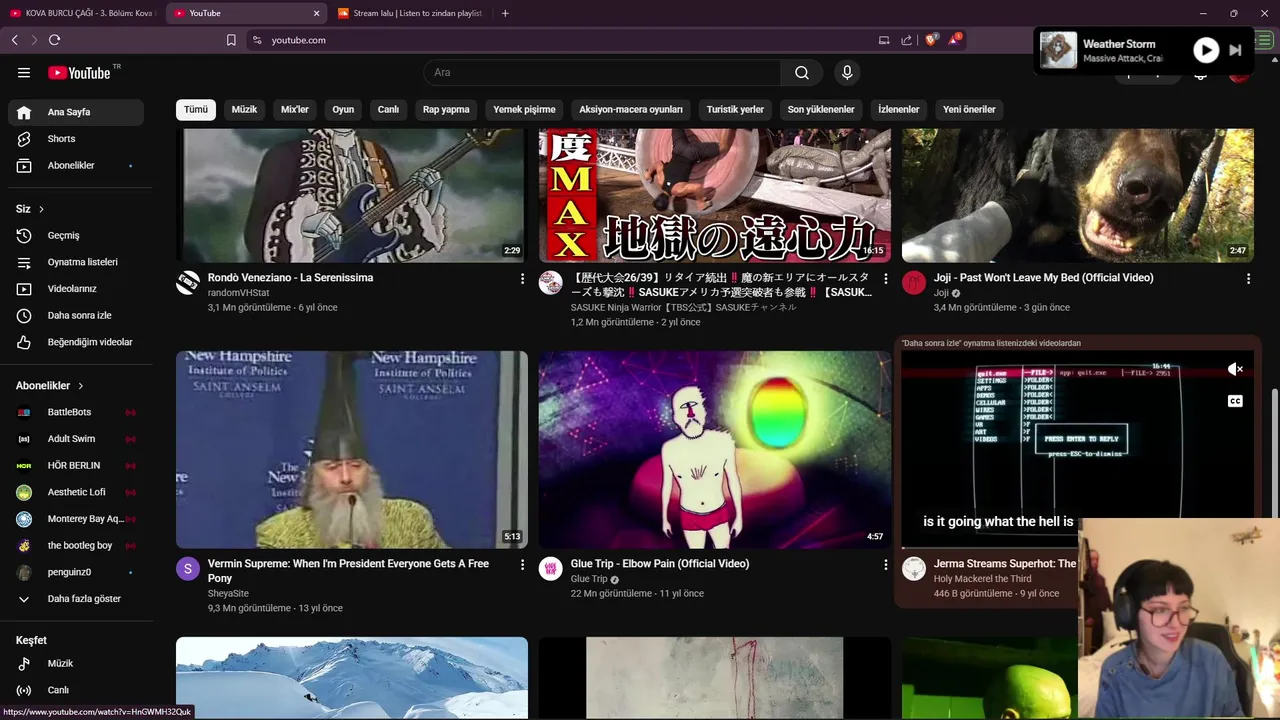This screenshot has width=1280, height=720.
Task: Open more options for SASUKE Ninja Warrior video
Action: tap(885, 279)
